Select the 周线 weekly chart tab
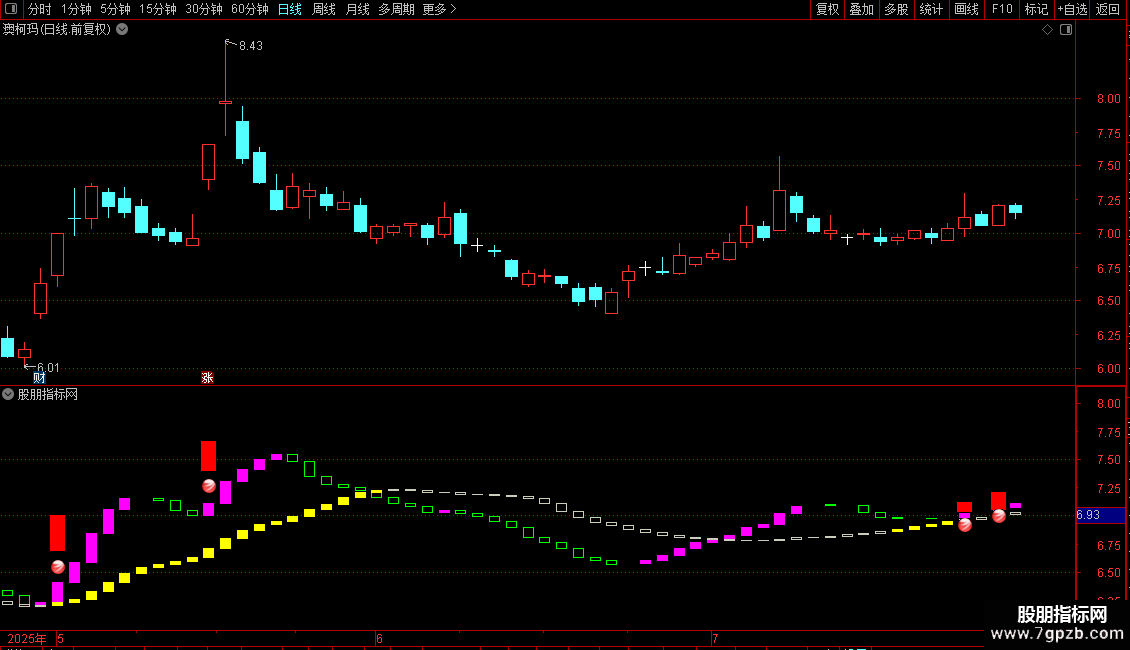 click(324, 9)
